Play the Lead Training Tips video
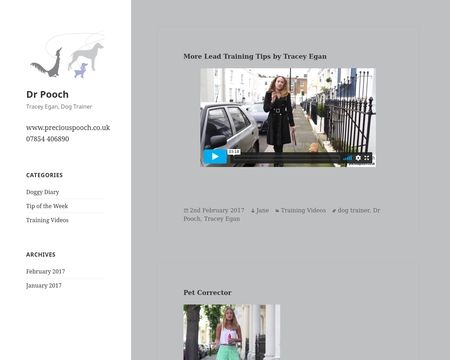Image resolution: width=450 pixels, height=360 pixels. 215,157
